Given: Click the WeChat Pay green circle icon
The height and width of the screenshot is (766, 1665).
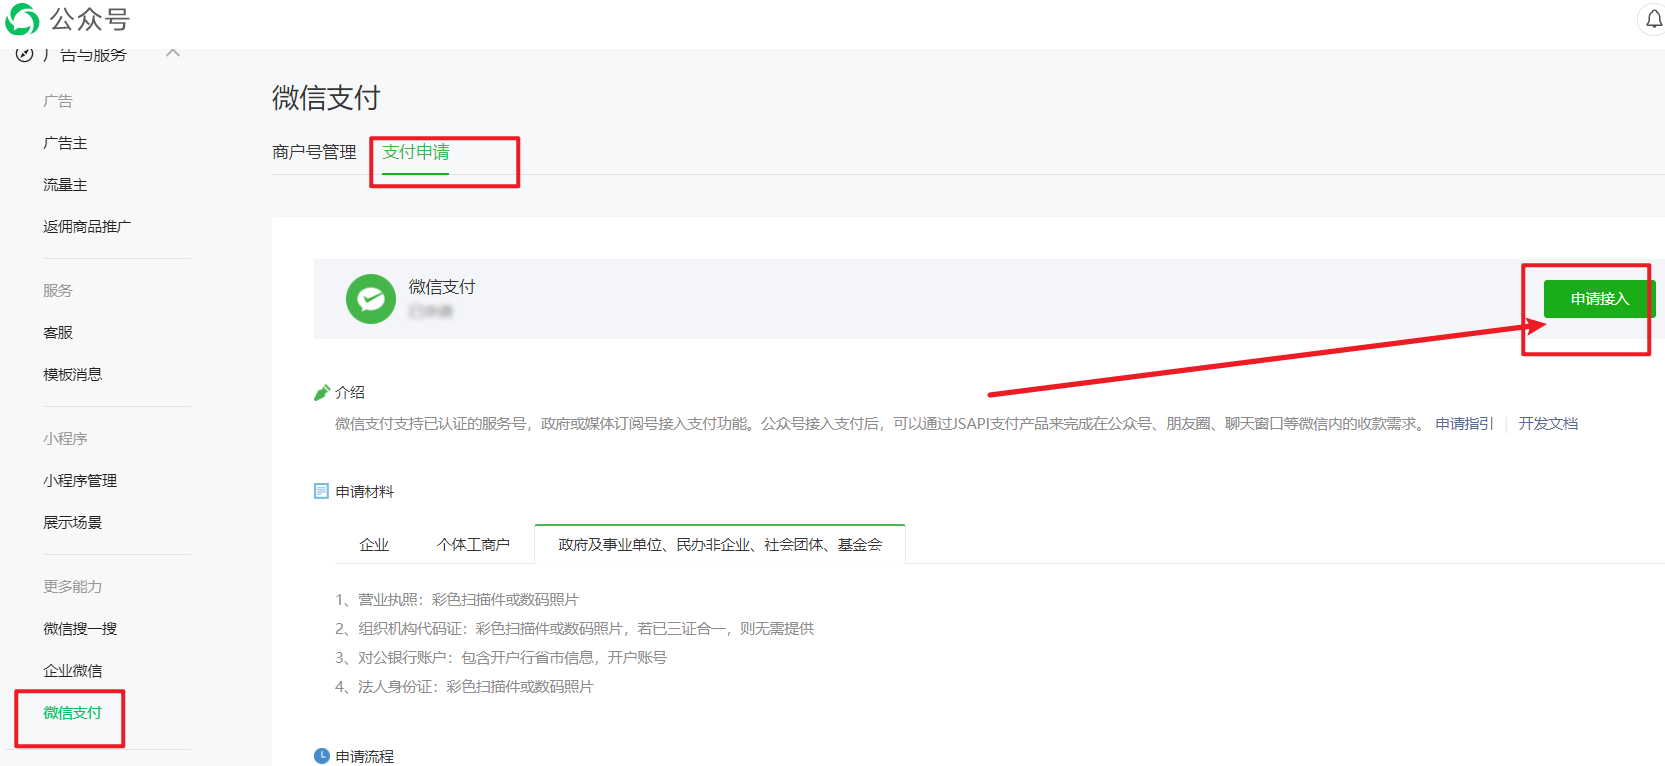Looking at the screenshot, I should coord(371,299).
